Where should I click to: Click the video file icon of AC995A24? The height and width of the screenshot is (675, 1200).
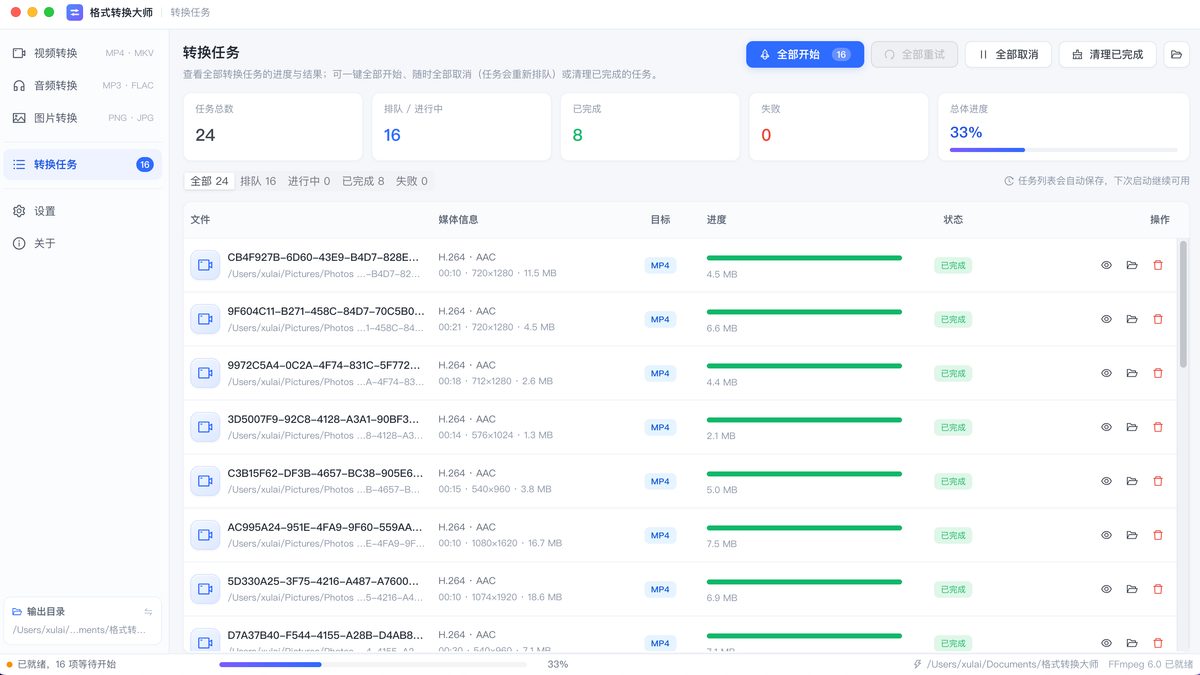coord(205,535)
